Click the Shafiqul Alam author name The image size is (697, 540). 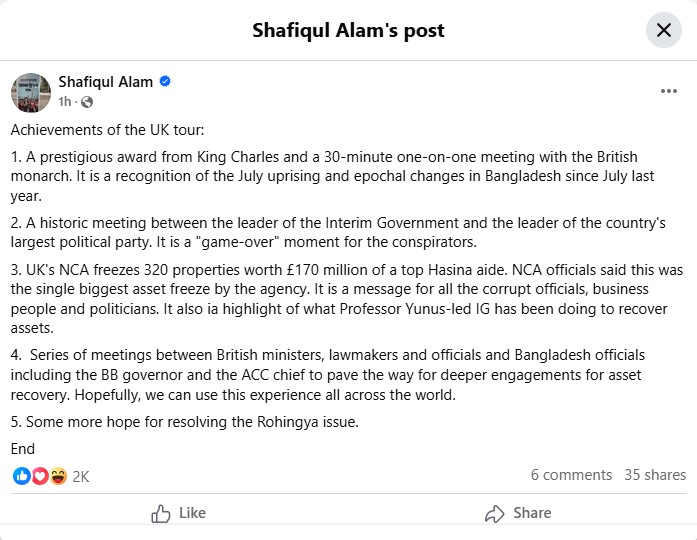(x=106, y=82)
